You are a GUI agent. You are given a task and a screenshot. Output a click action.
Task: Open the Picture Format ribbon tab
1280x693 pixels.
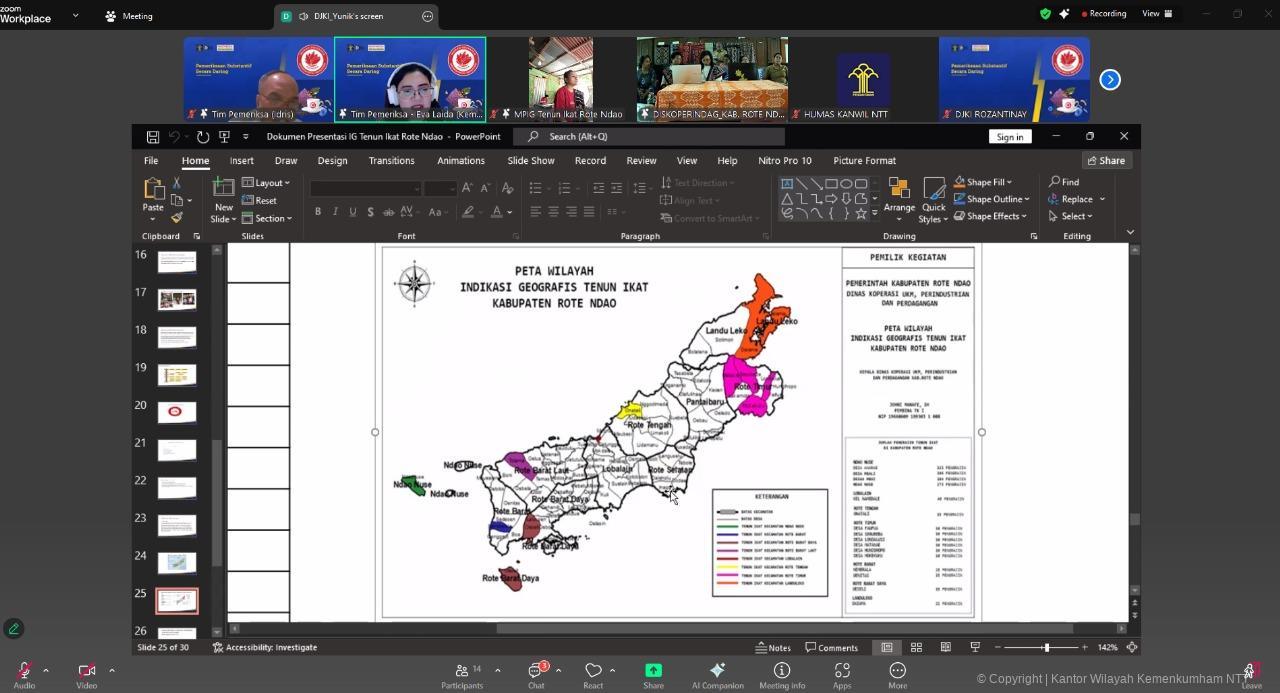coord(864,160)
